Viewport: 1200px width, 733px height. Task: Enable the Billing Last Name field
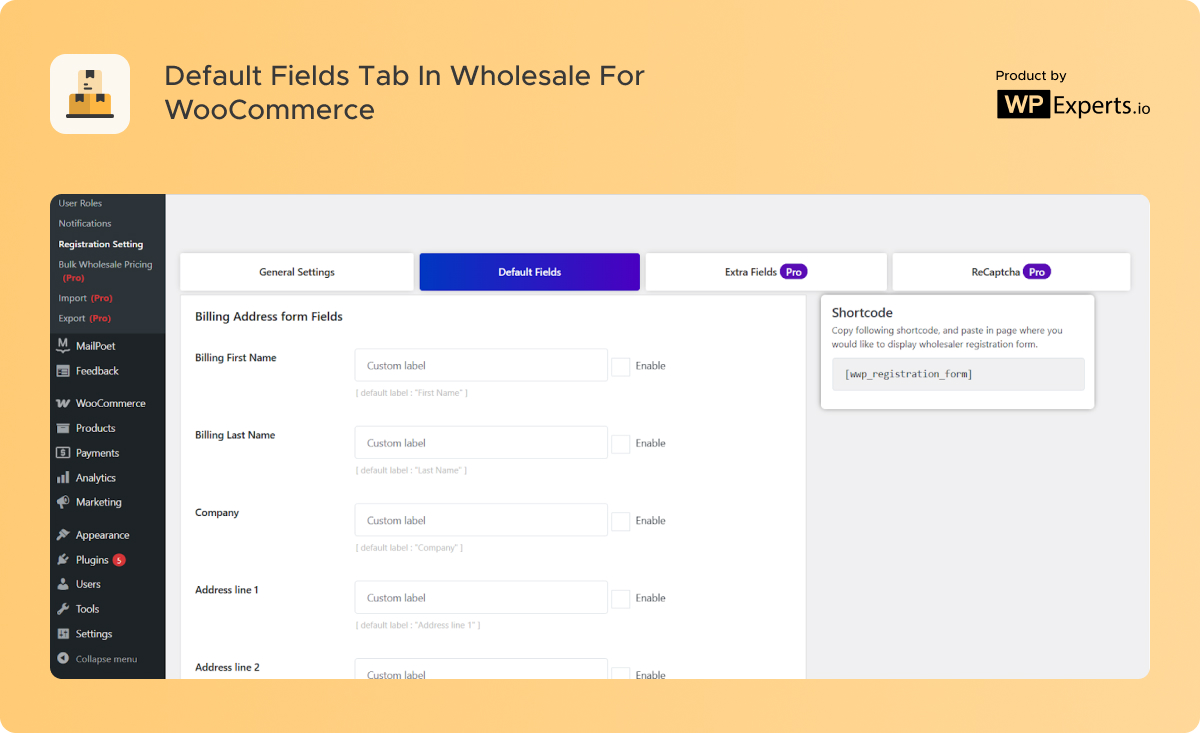[x=621, y=443]
